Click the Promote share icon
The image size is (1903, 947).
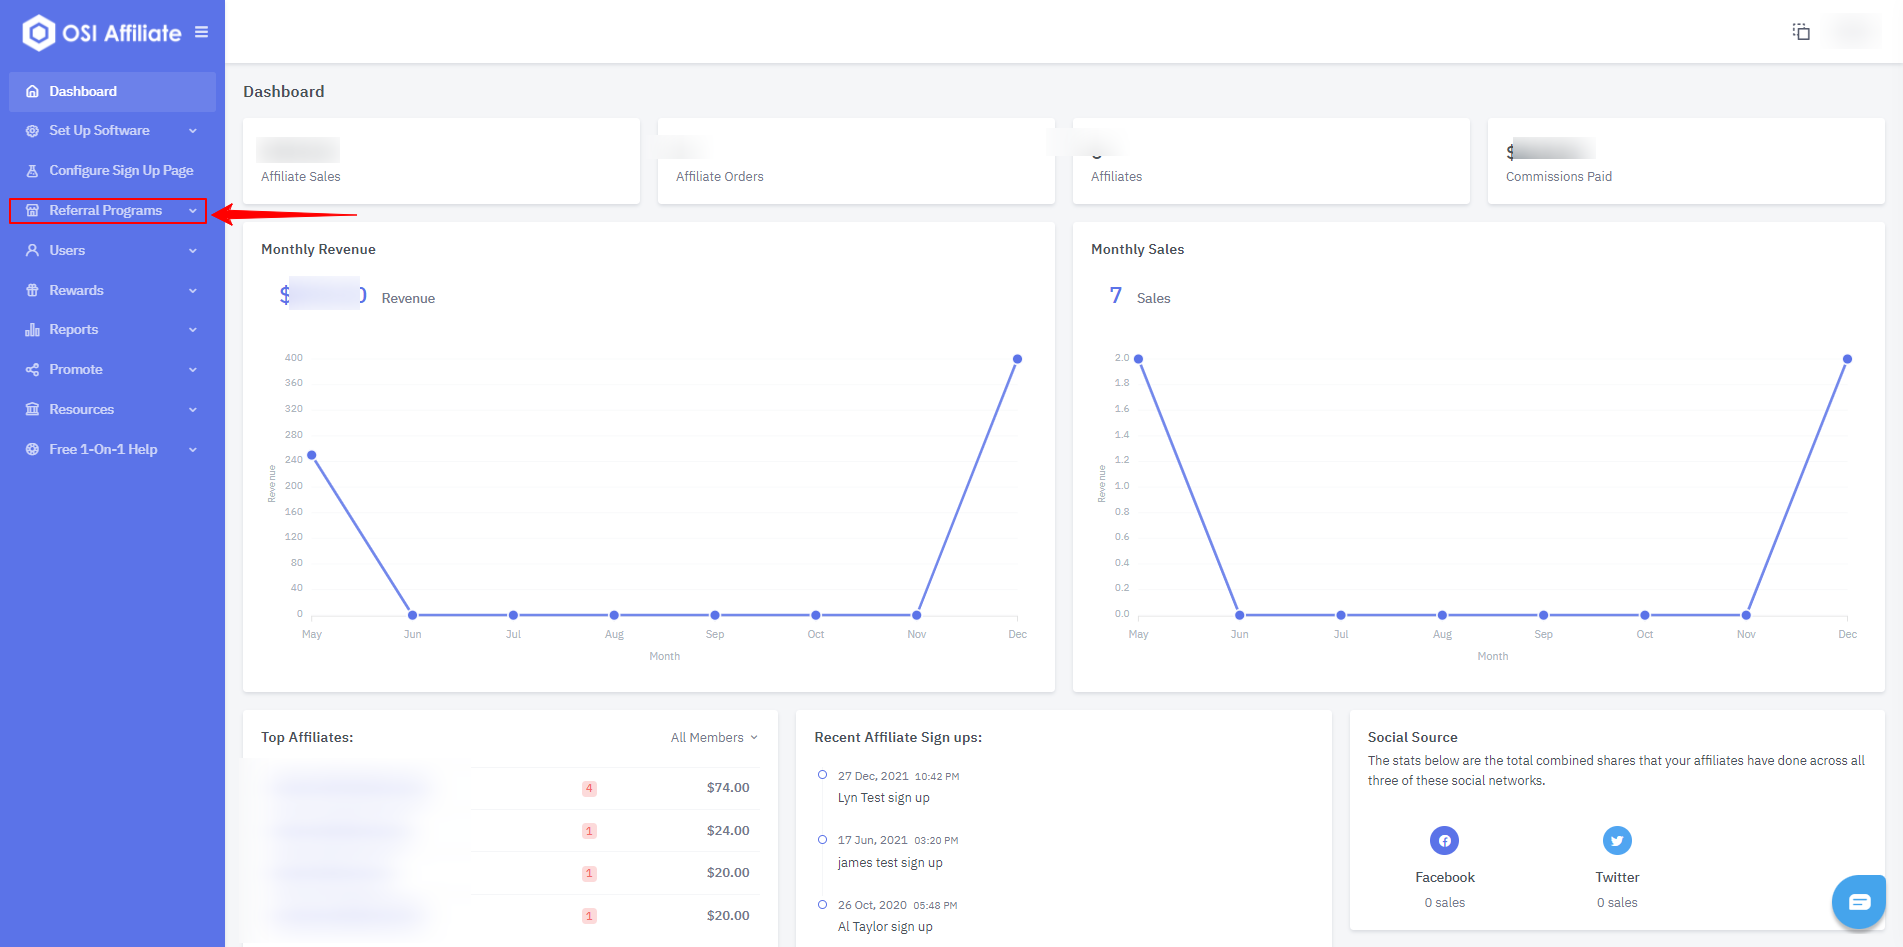(32, 370)
